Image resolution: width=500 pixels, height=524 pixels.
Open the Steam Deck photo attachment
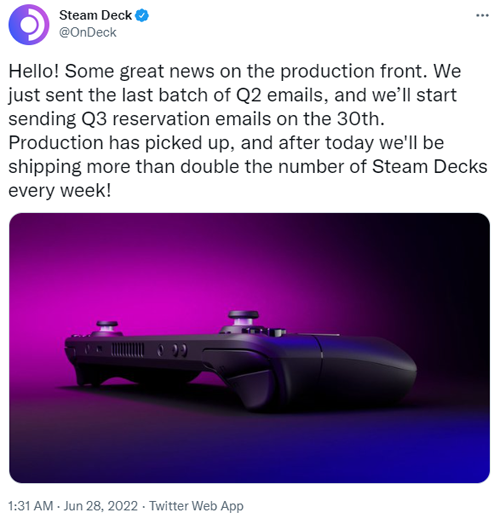coord(249,348)
